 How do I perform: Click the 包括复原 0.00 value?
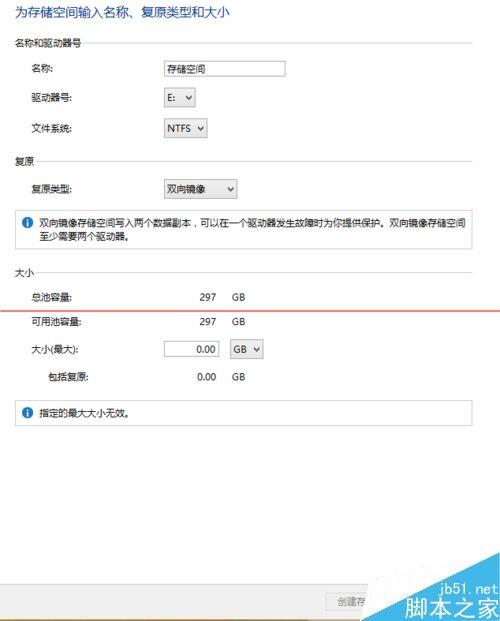point(206,377)
